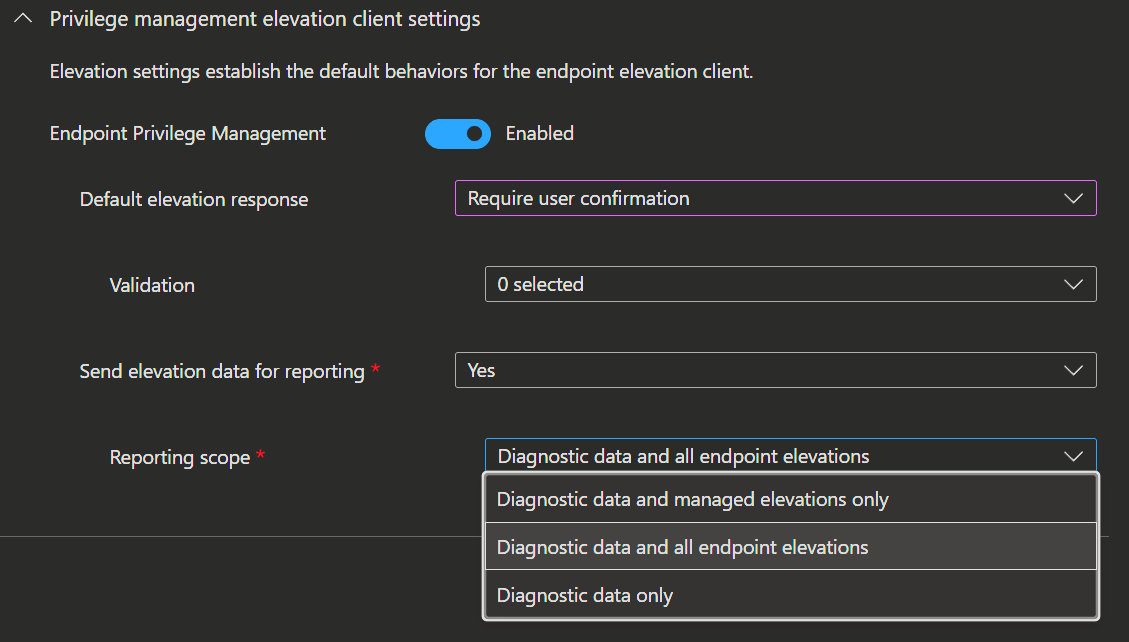Click the elevation settings description text
The width and height of the screenshot is (1129, 642).
click(x=401, y=72)
